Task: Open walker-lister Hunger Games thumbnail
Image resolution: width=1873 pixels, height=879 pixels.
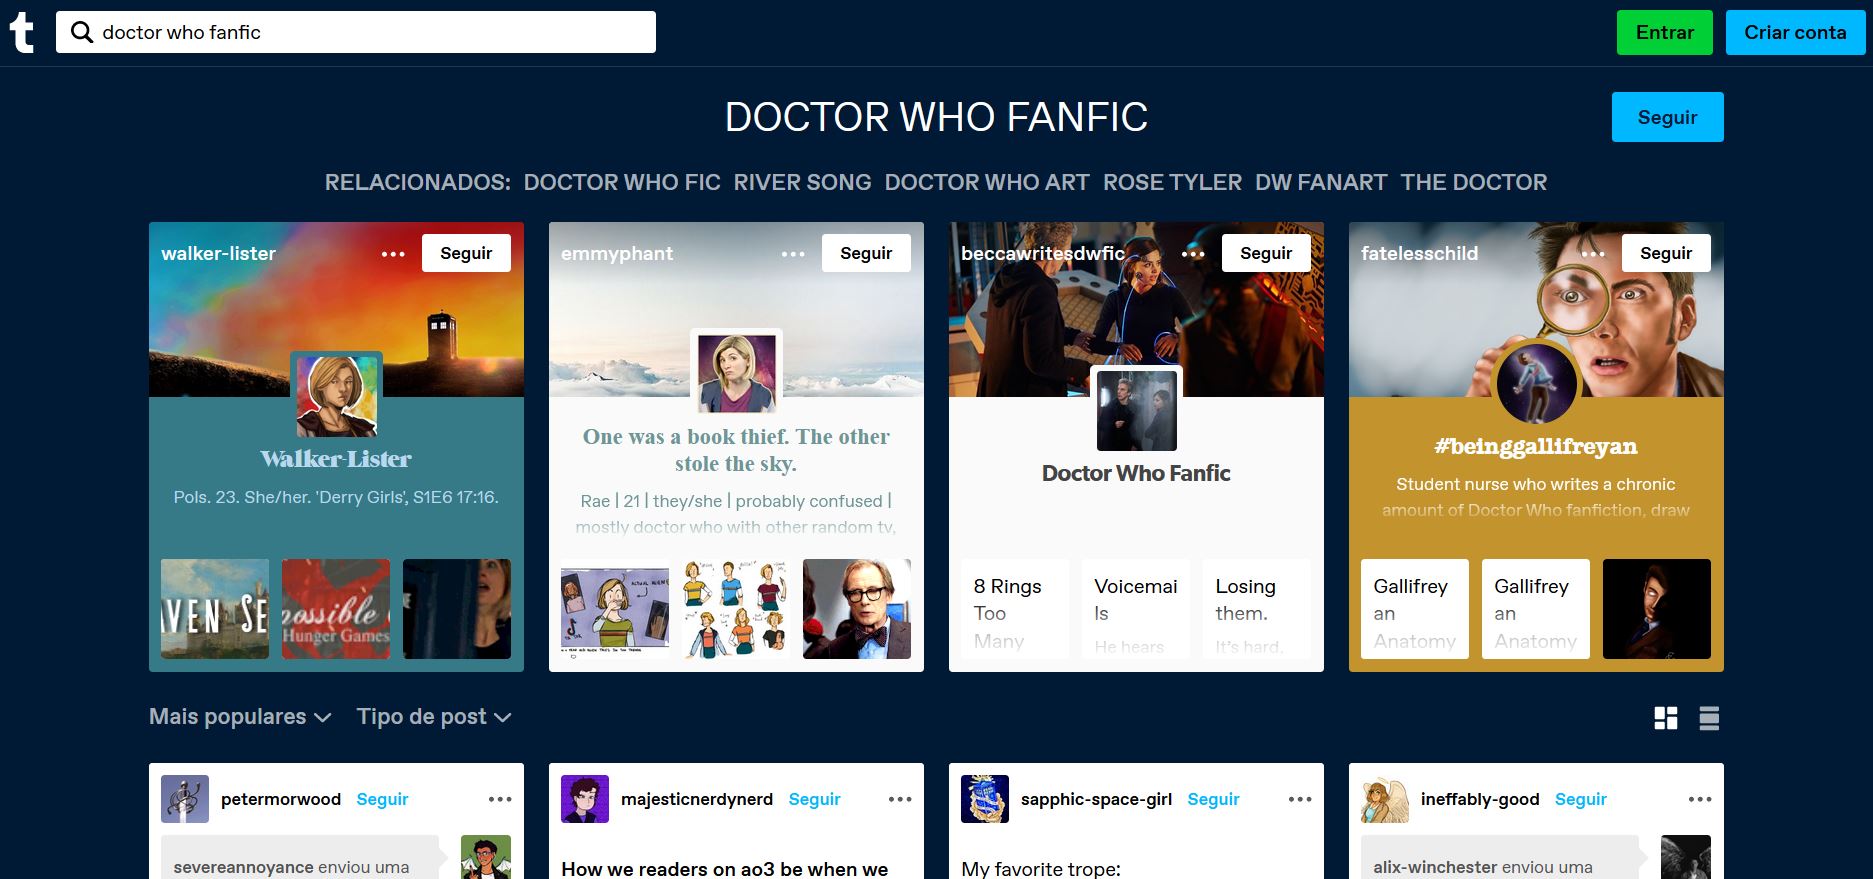Action: [x=336, y=609]
